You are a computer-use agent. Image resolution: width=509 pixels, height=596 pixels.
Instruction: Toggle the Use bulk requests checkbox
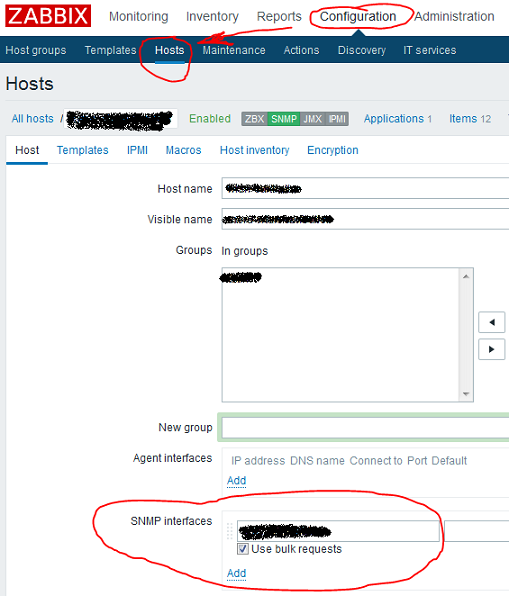[243, 549]
